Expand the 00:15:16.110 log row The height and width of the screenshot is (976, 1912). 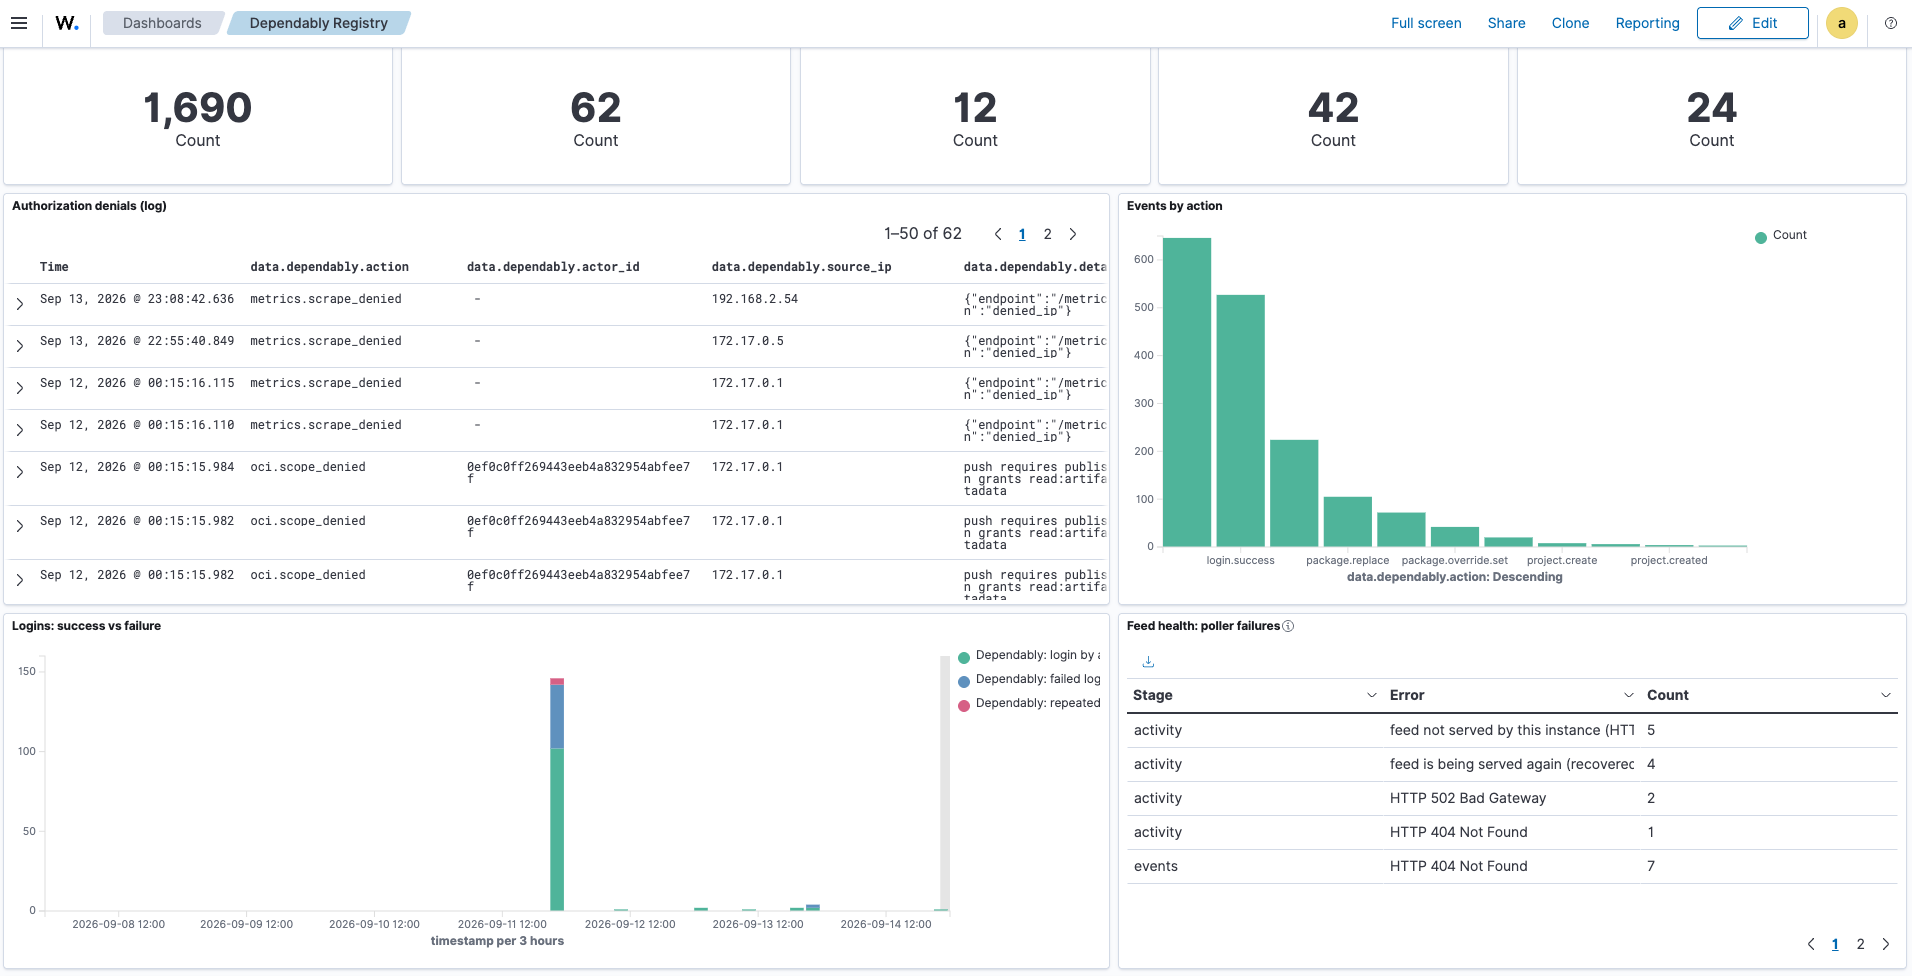click(x=20, y=430)
